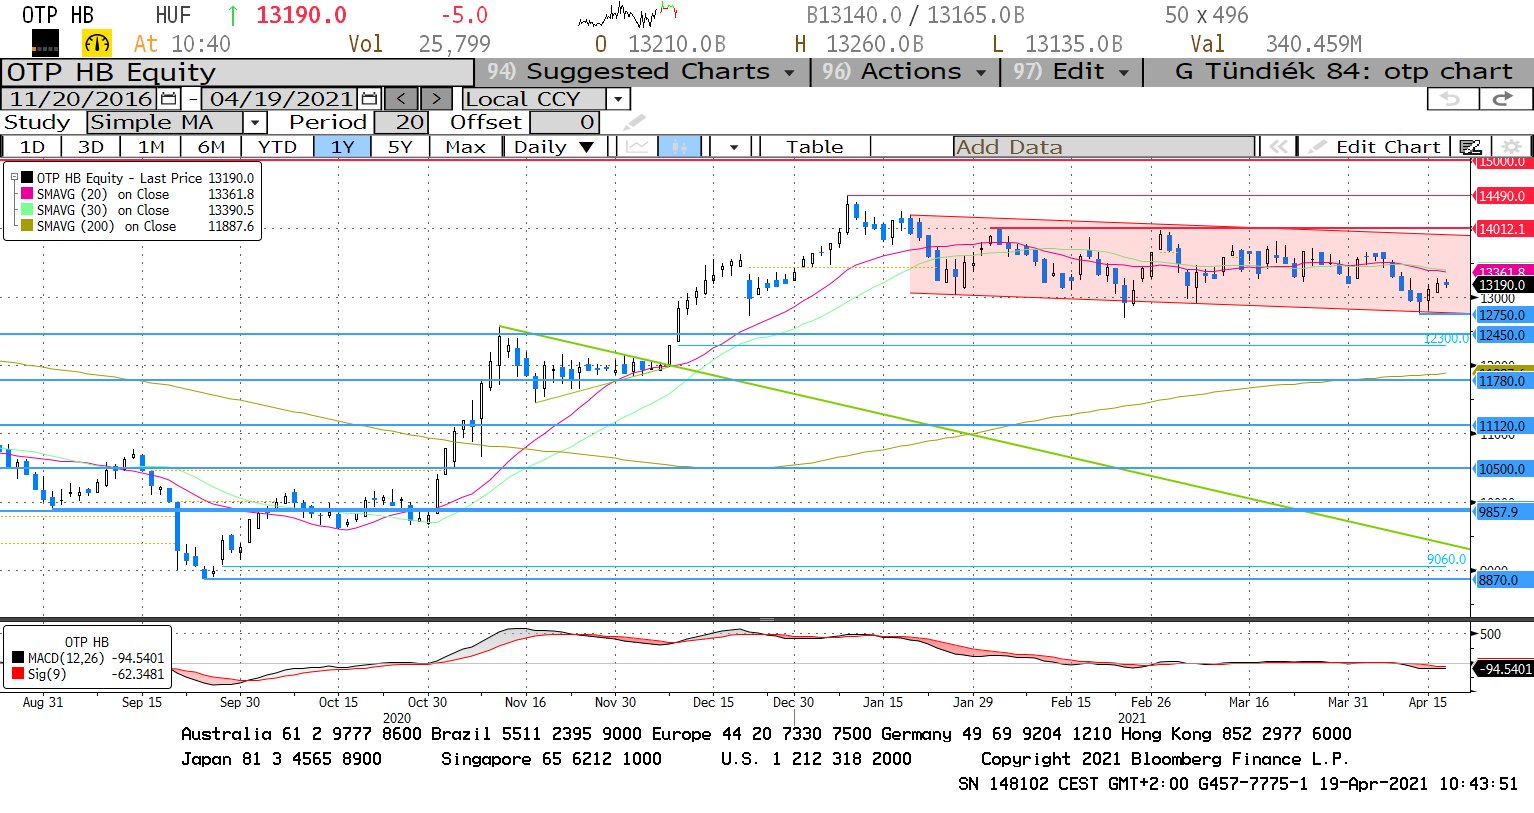Image resolution: width=1534 pixels, height=813 pixels.
Task: Click the 14012.1 price level label
Action: pos(1502,229)
